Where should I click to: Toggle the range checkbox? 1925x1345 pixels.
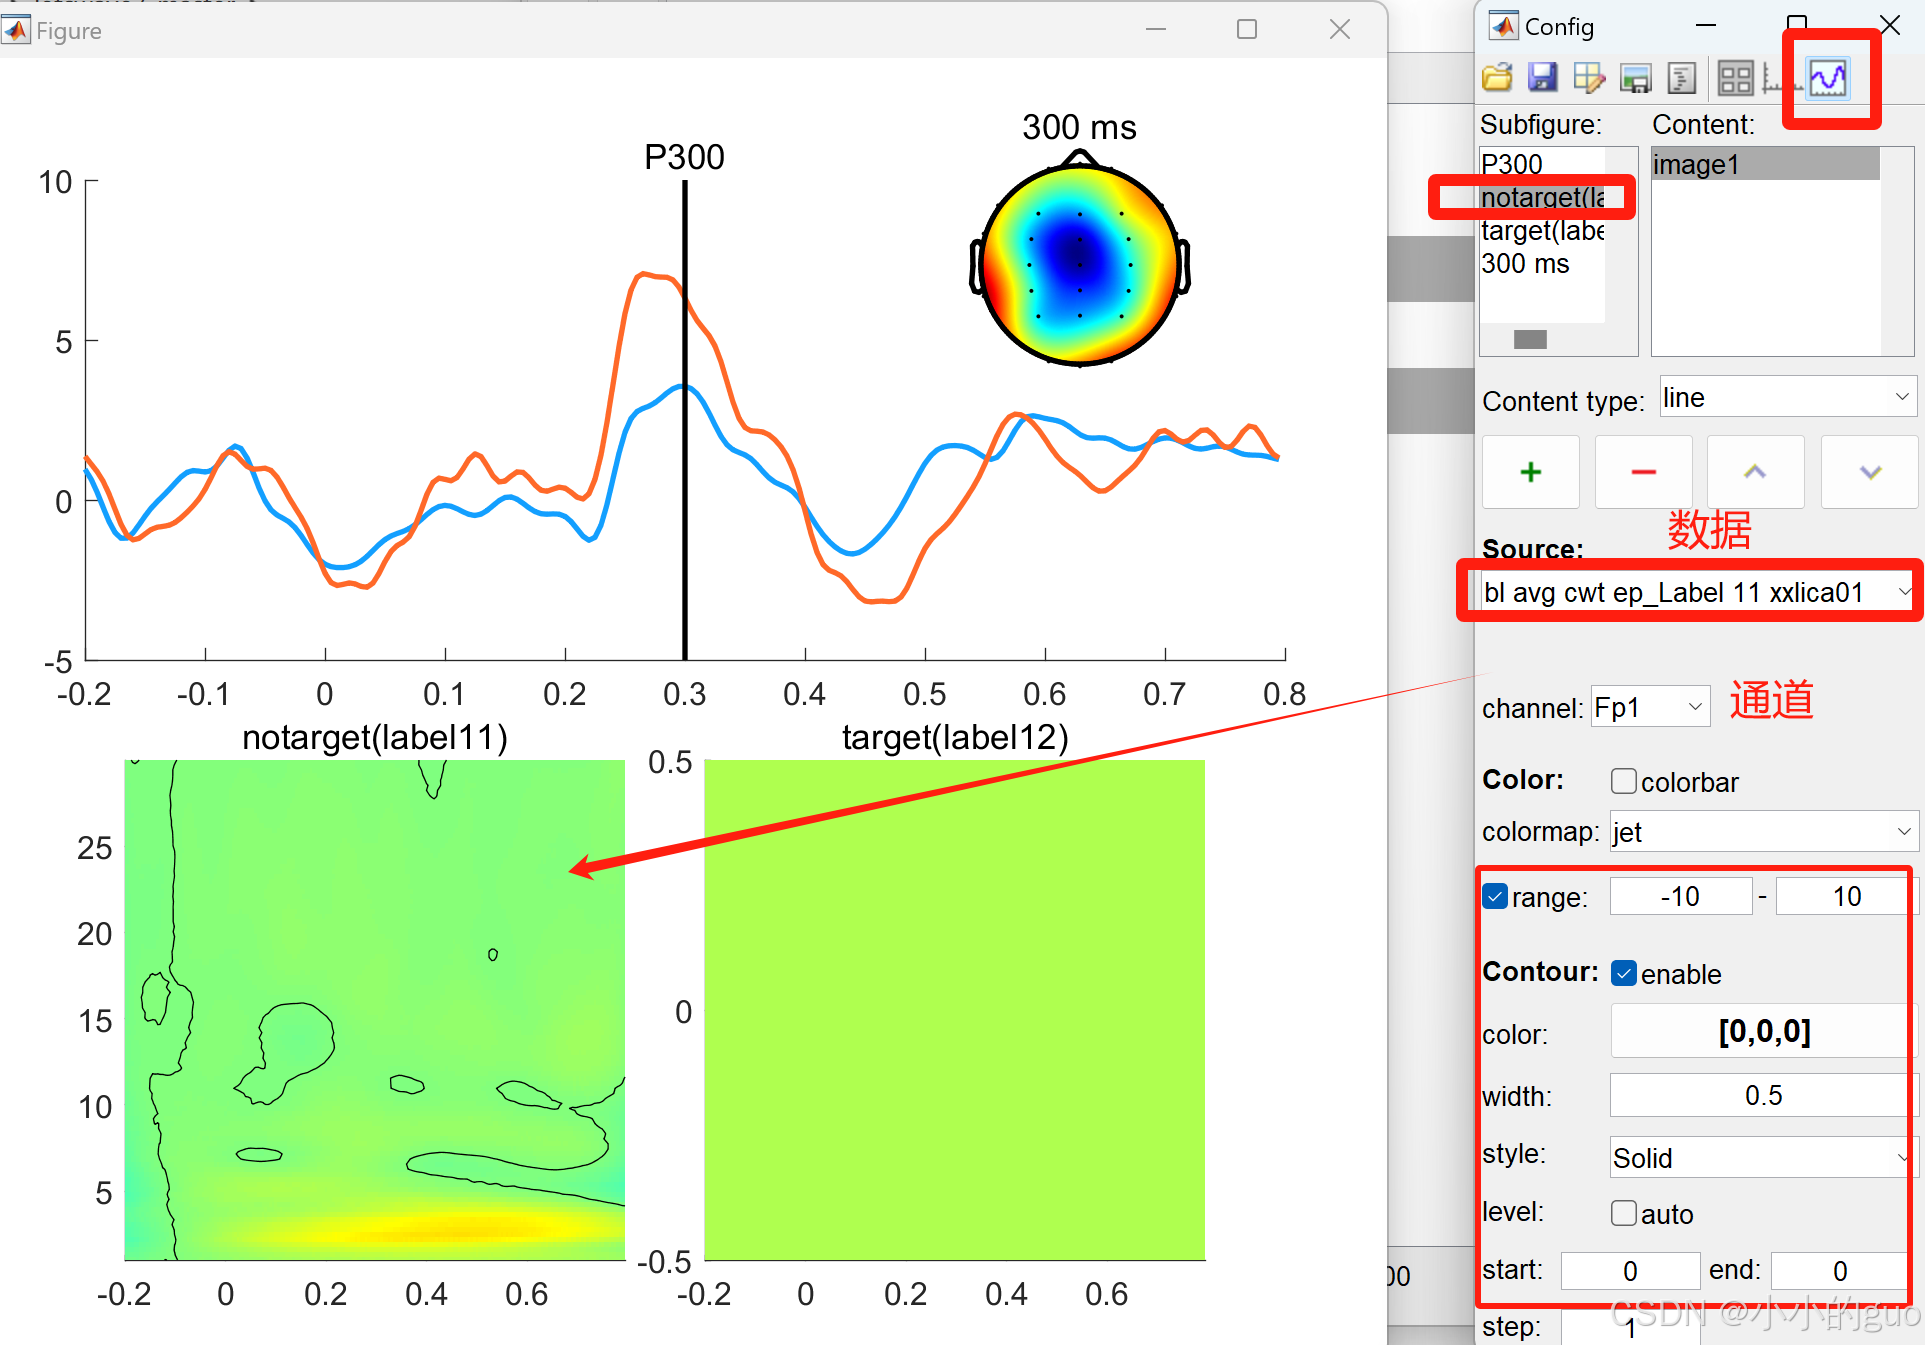click(1495, 896)
